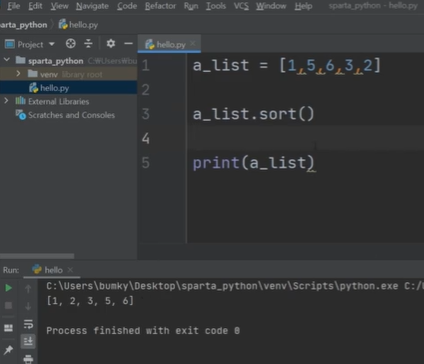This screenshot has height=364, width=424.
Task: Click the pin tab icon in Run panel
Action: pos(9,349)
